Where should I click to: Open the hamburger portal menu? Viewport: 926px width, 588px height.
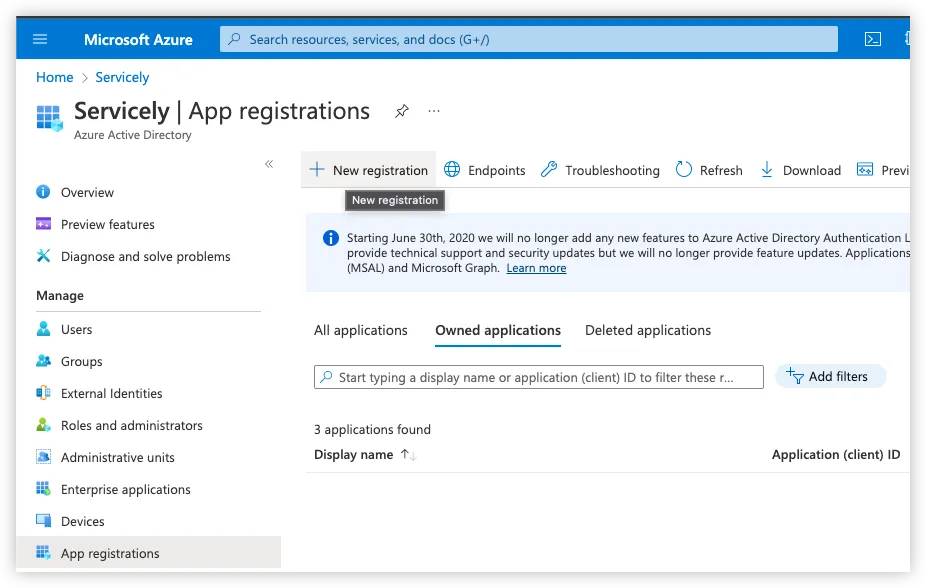pos(40,39)
